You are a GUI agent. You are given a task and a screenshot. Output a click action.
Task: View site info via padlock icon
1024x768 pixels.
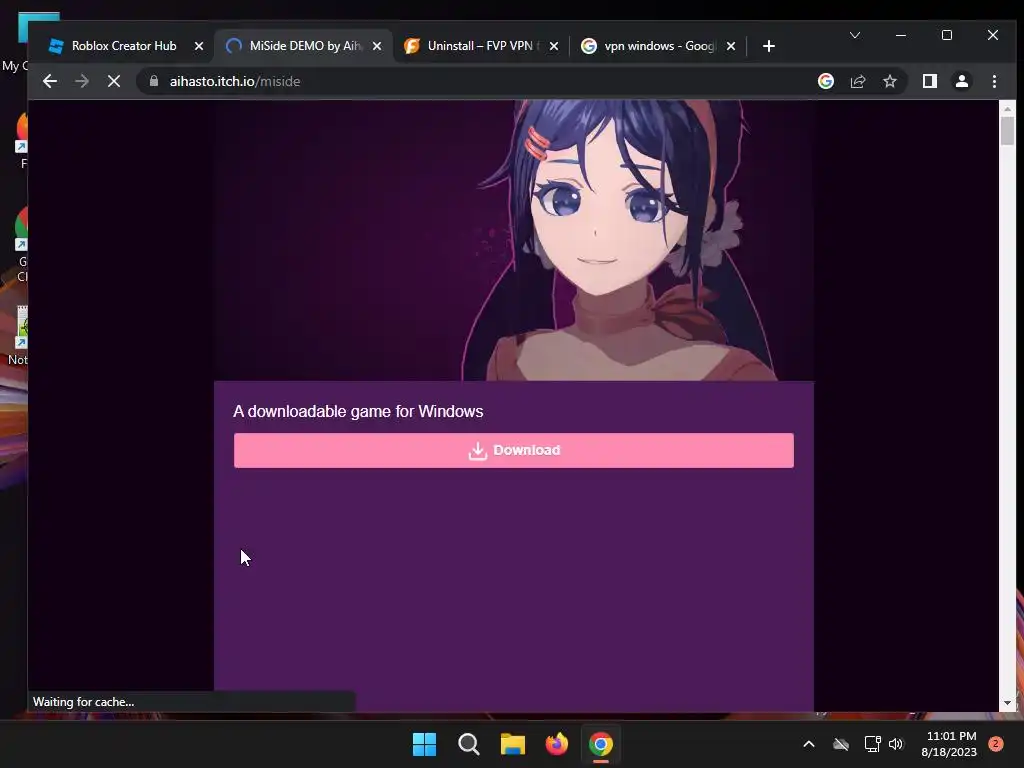pos(154,81)
